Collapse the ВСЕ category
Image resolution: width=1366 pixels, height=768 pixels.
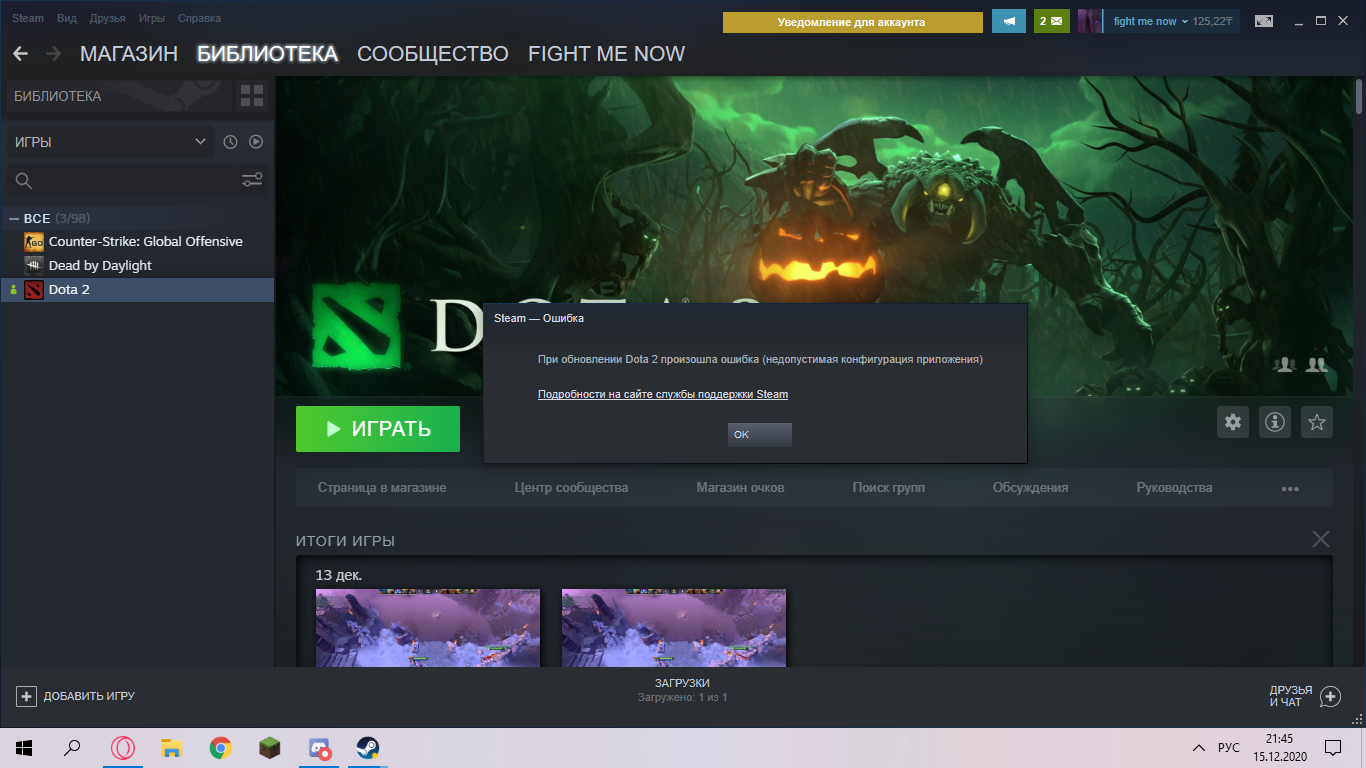[x=14, y=218]
